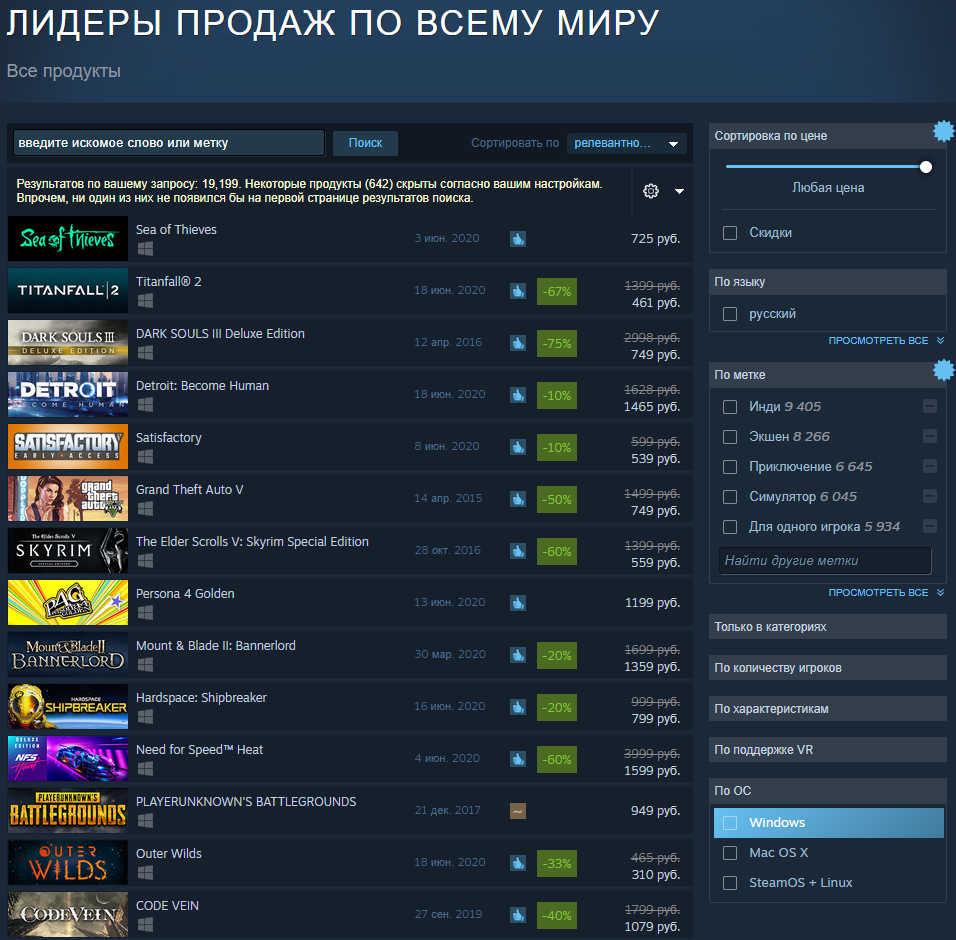Check the Экшен tag filter

coord(730,436)
